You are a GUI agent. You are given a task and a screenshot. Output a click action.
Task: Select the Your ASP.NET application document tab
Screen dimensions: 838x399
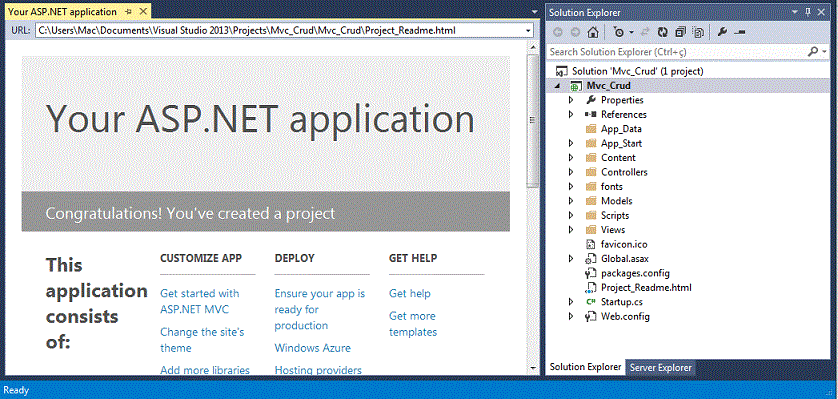coord(63,11)
